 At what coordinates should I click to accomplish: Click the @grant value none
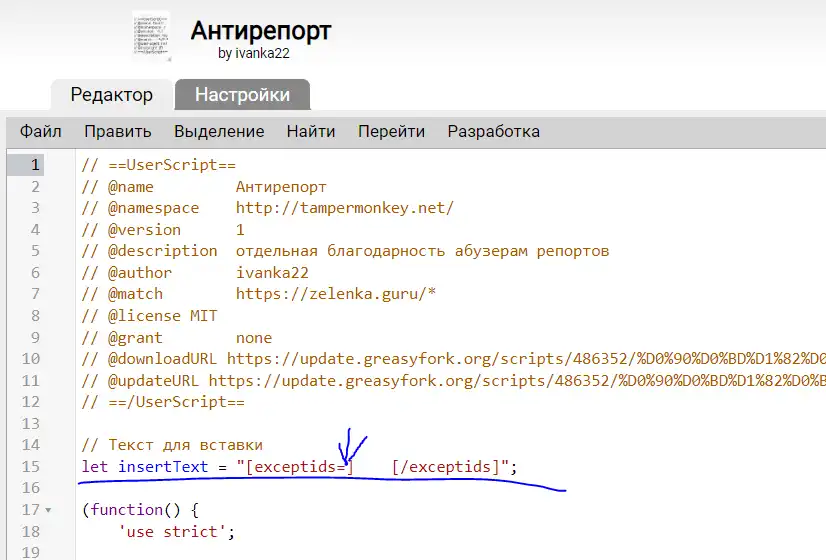click(x=254, y=338)
